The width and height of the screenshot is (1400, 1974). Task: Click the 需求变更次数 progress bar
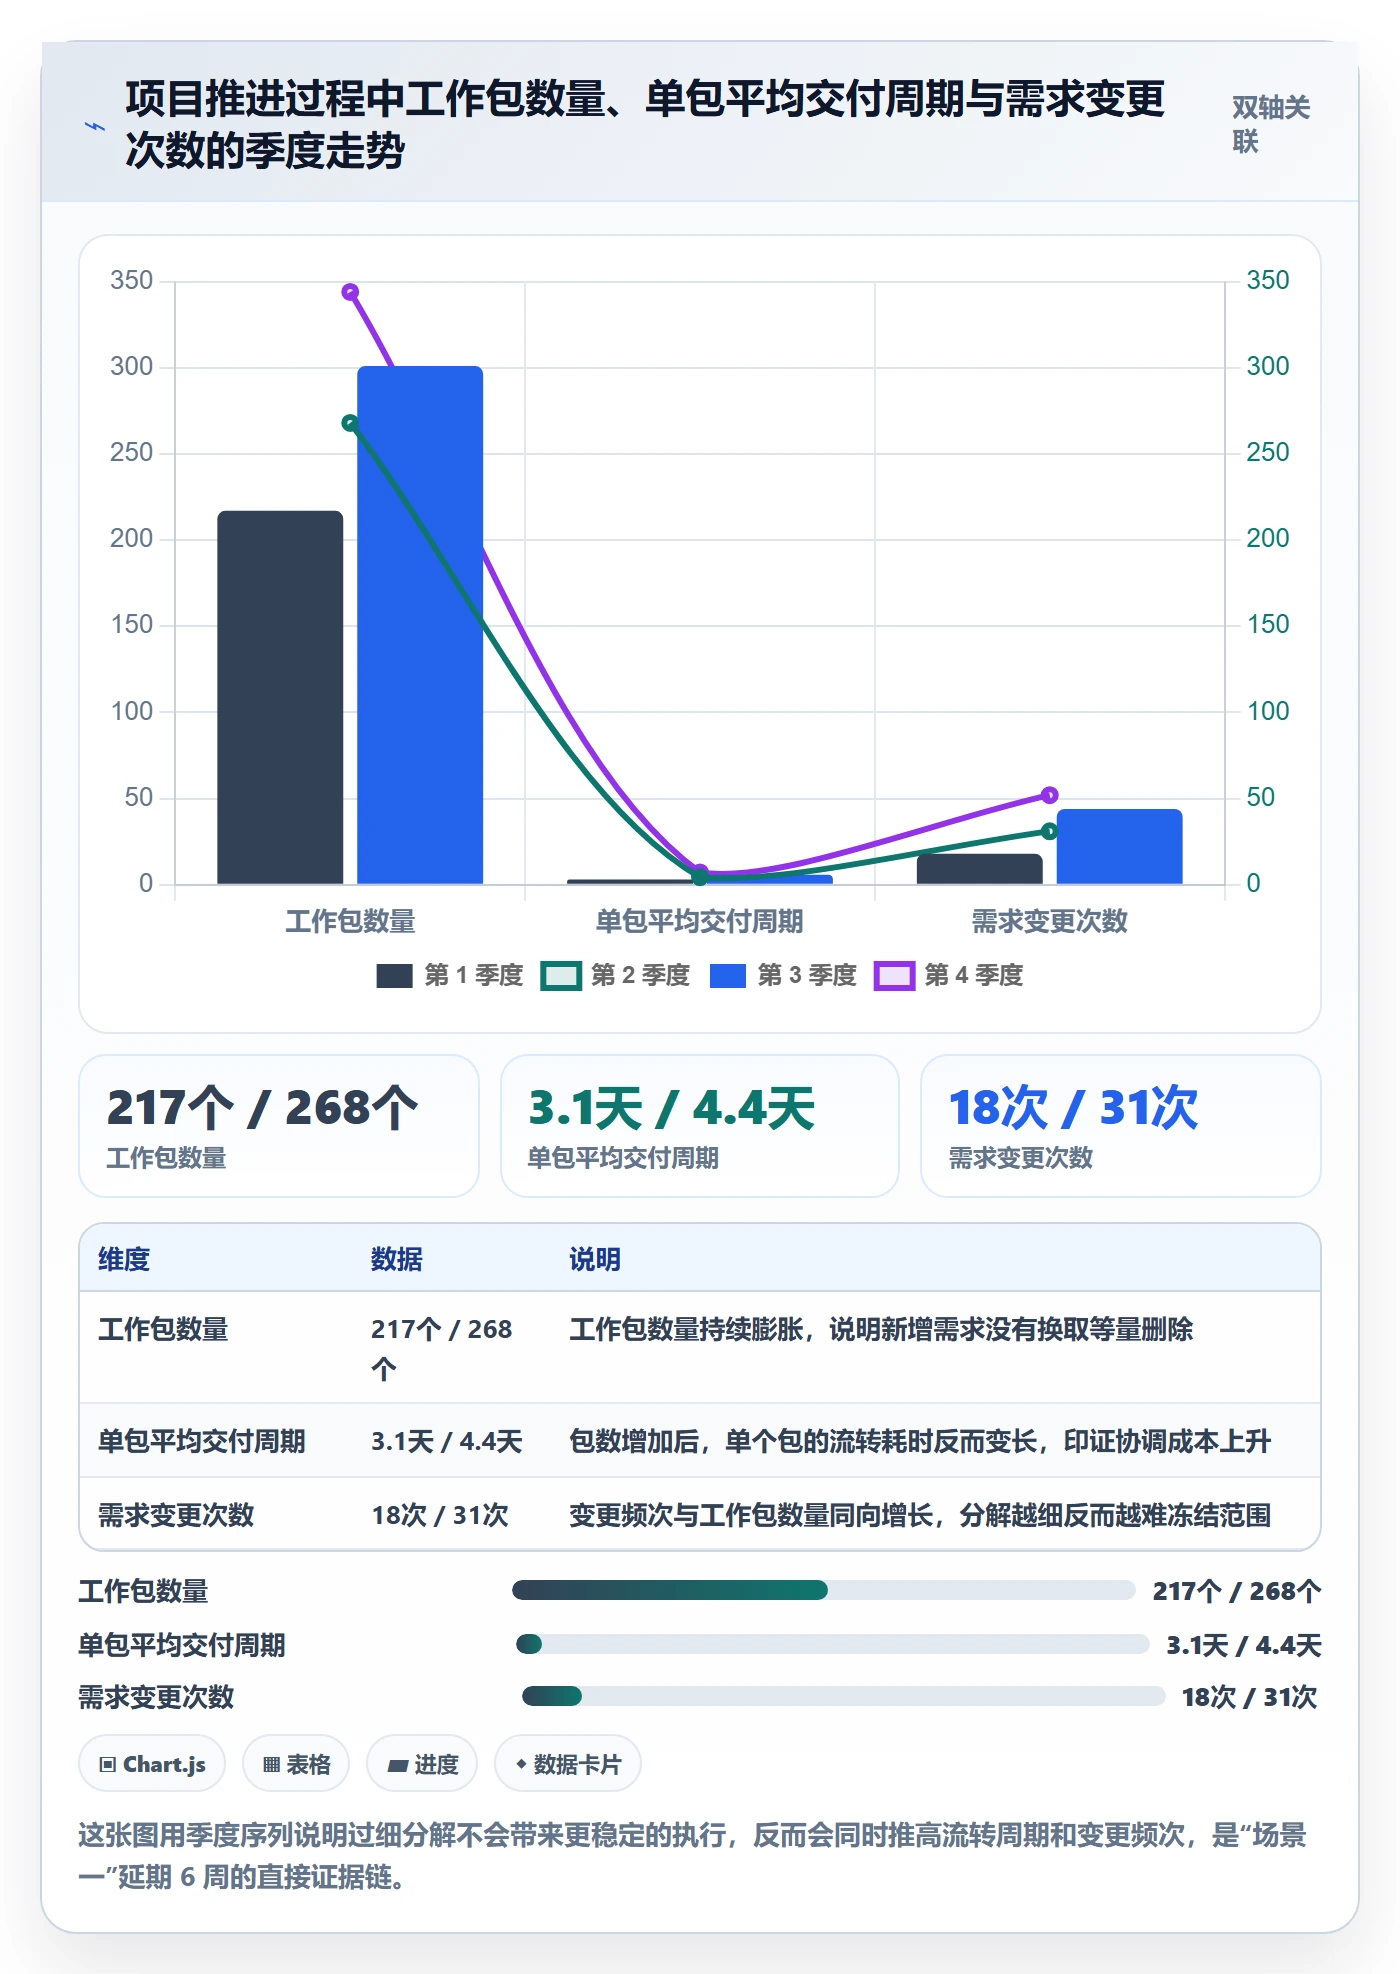click(x=843, y=1696)
